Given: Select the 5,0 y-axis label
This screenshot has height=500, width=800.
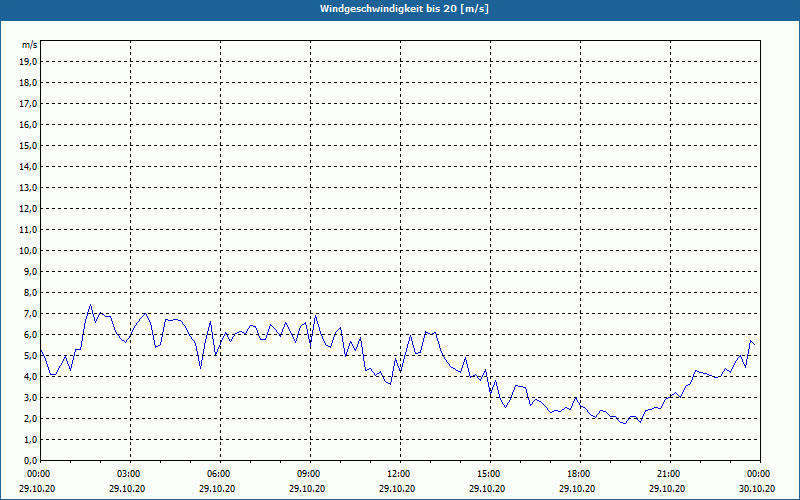Looking at the screenshot, I should [x=30, y=356].
